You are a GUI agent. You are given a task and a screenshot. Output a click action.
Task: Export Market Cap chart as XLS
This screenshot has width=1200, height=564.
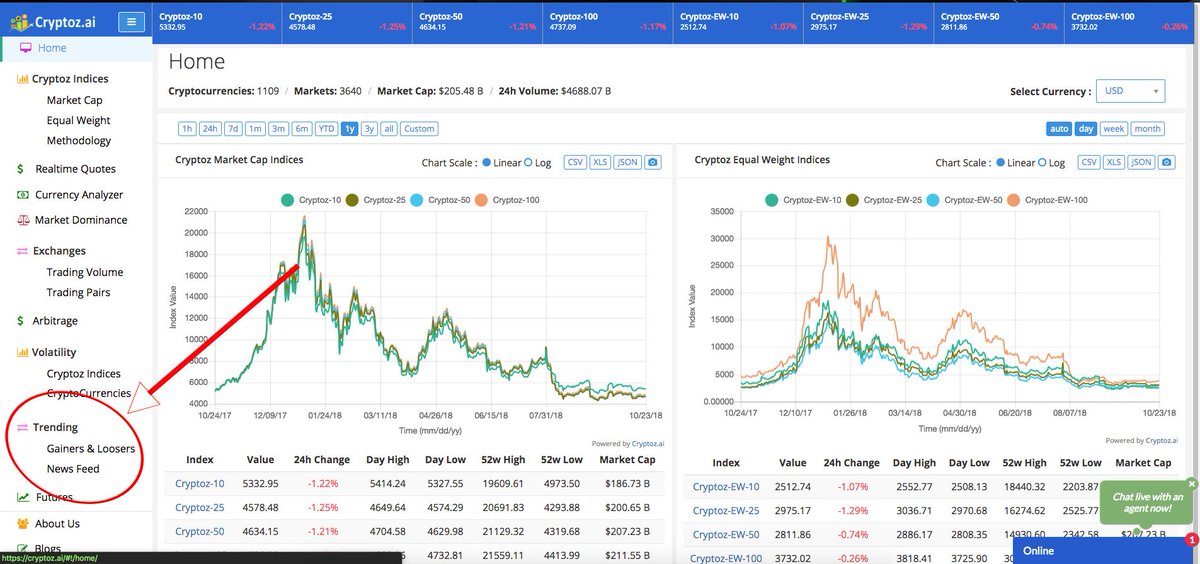coord(600,162)
